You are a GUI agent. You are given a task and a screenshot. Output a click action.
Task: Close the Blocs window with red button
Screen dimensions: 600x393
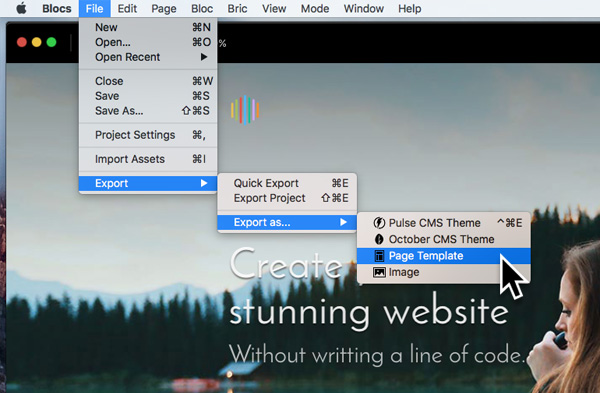click(22, 42)
